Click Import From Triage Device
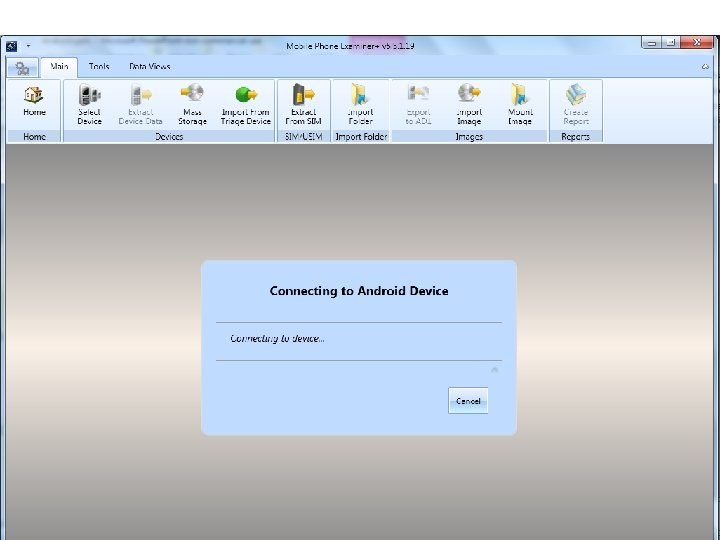 [x=246, y=105]
